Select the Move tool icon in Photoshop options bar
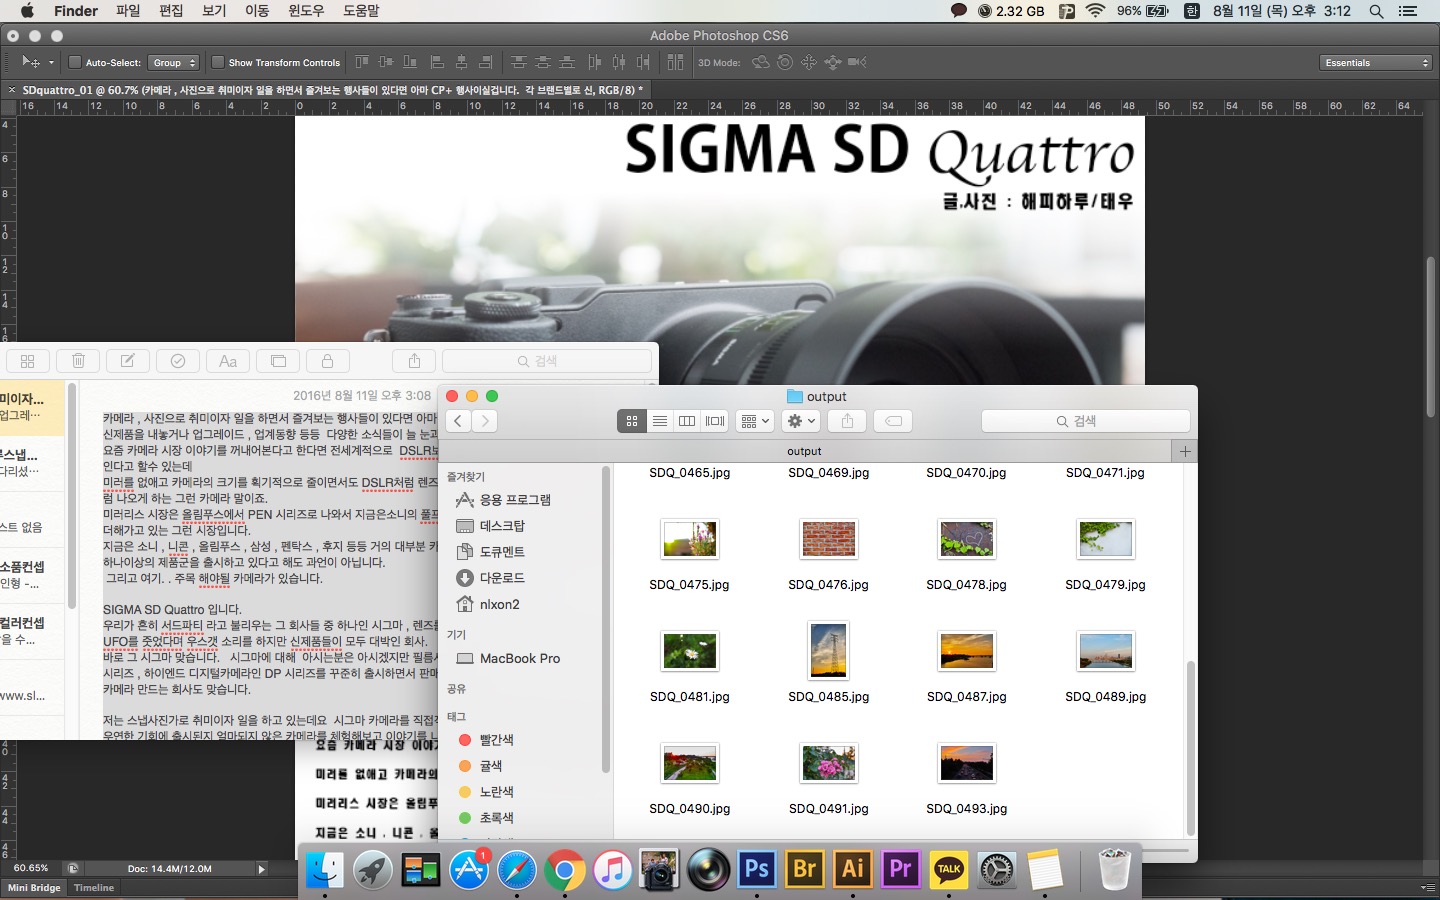The height and width of the screenshot is (900, 1440). click(31, 62)
